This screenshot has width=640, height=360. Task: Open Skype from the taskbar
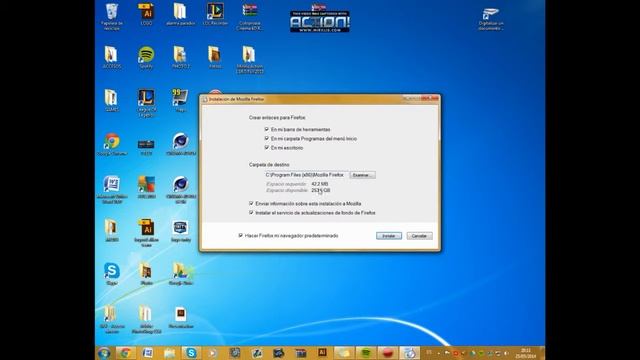191,353
